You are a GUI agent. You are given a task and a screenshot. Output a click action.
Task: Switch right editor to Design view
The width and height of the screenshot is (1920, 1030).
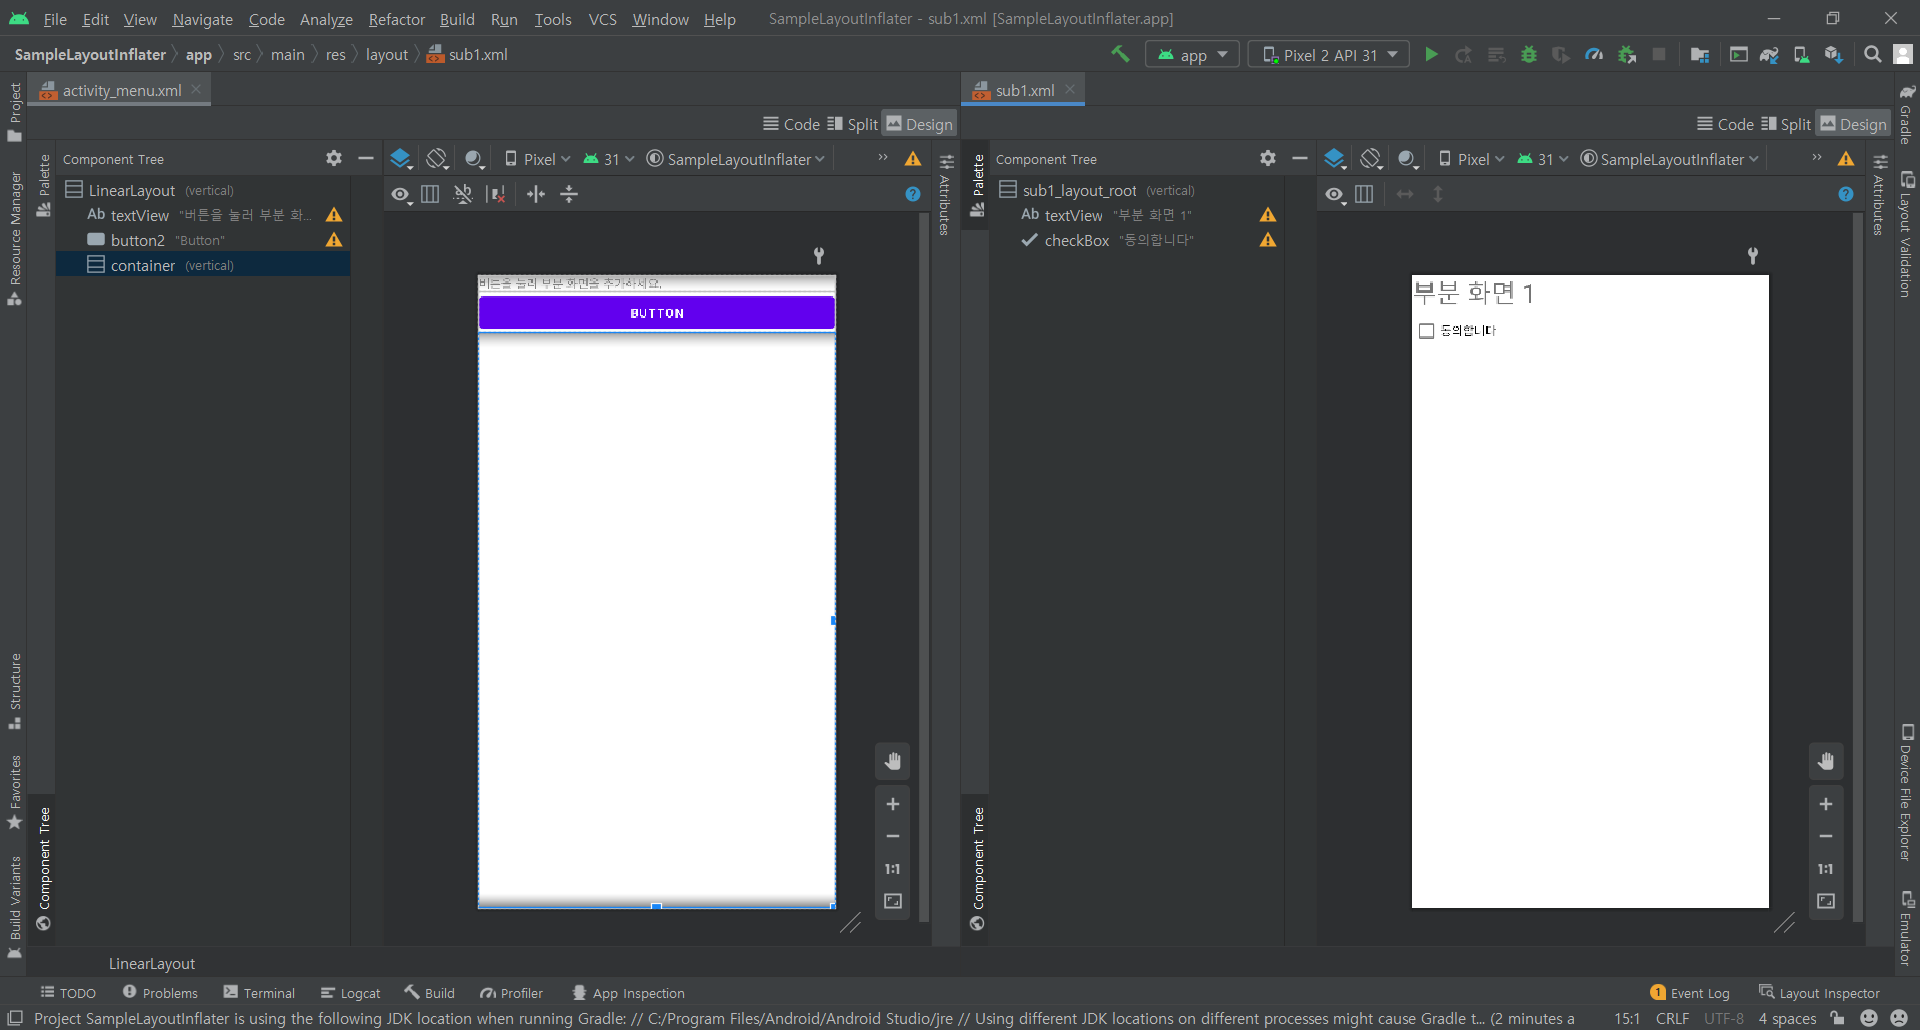pos(1853,124)
